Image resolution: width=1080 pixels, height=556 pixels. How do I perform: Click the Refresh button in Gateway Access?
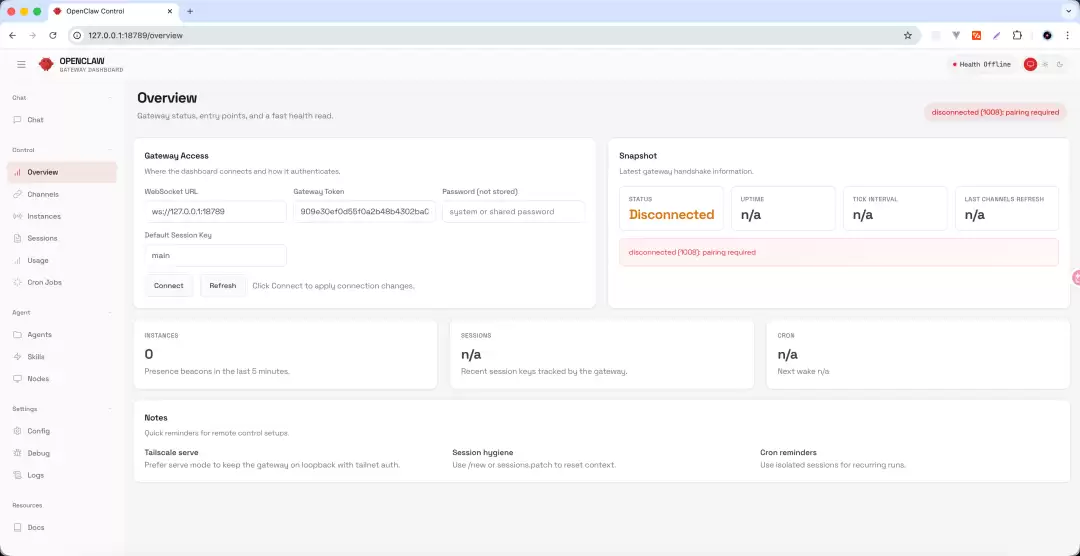click(222, 285)
